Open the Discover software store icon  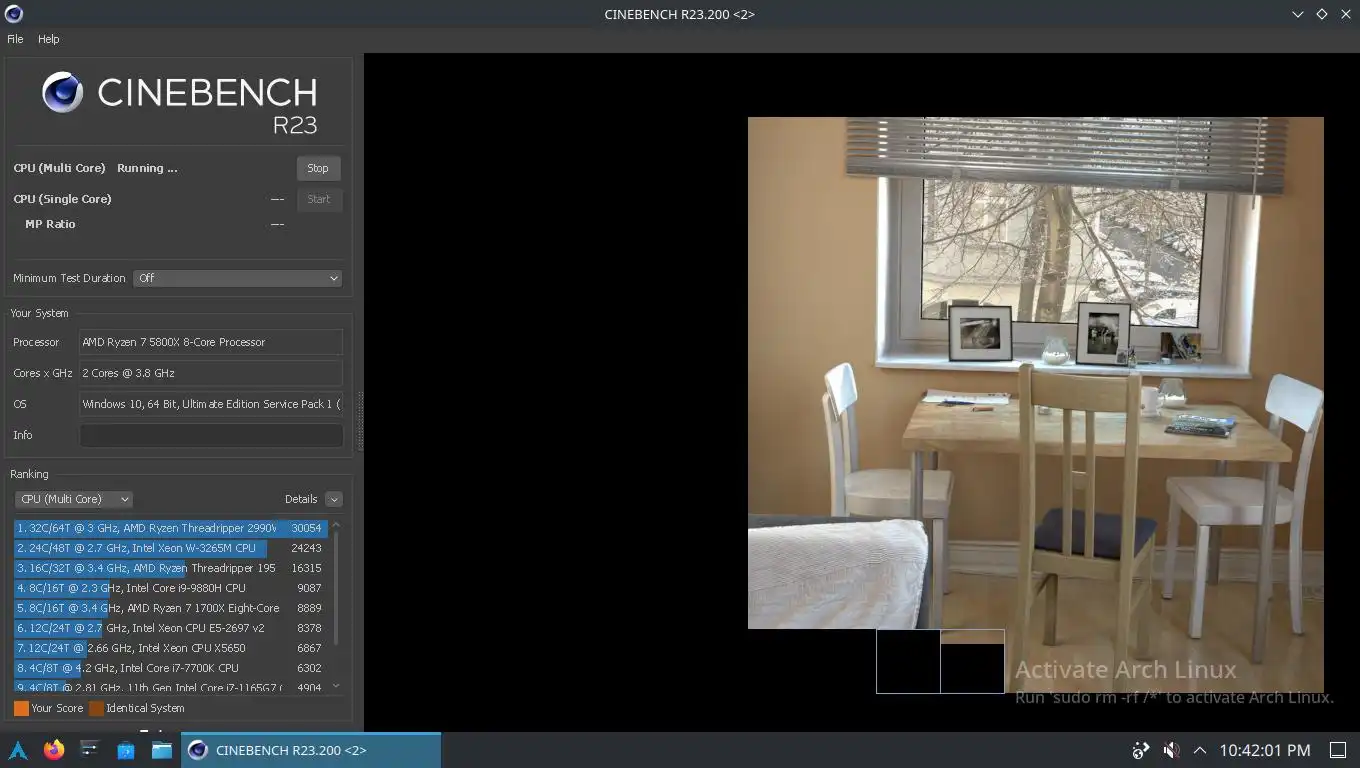126,750
